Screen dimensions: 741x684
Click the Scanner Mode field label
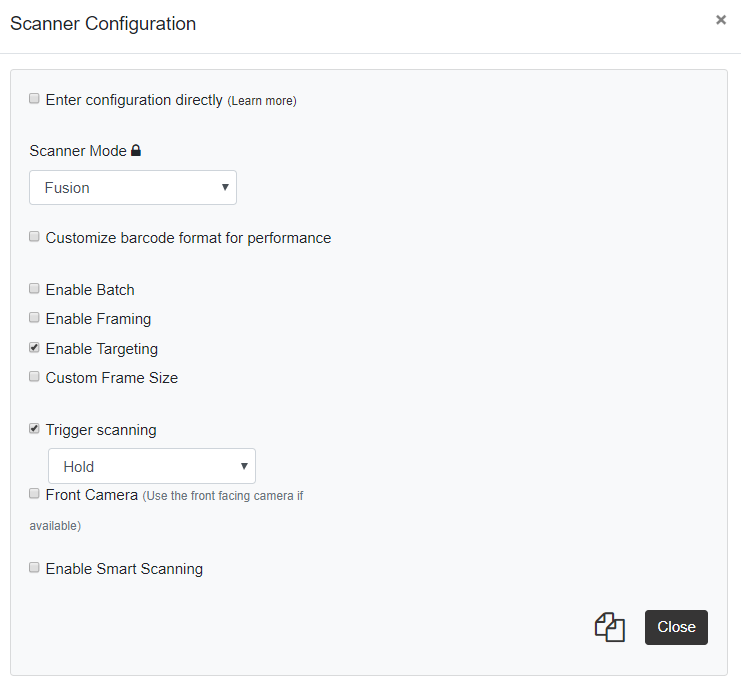(x=78, y=151)
